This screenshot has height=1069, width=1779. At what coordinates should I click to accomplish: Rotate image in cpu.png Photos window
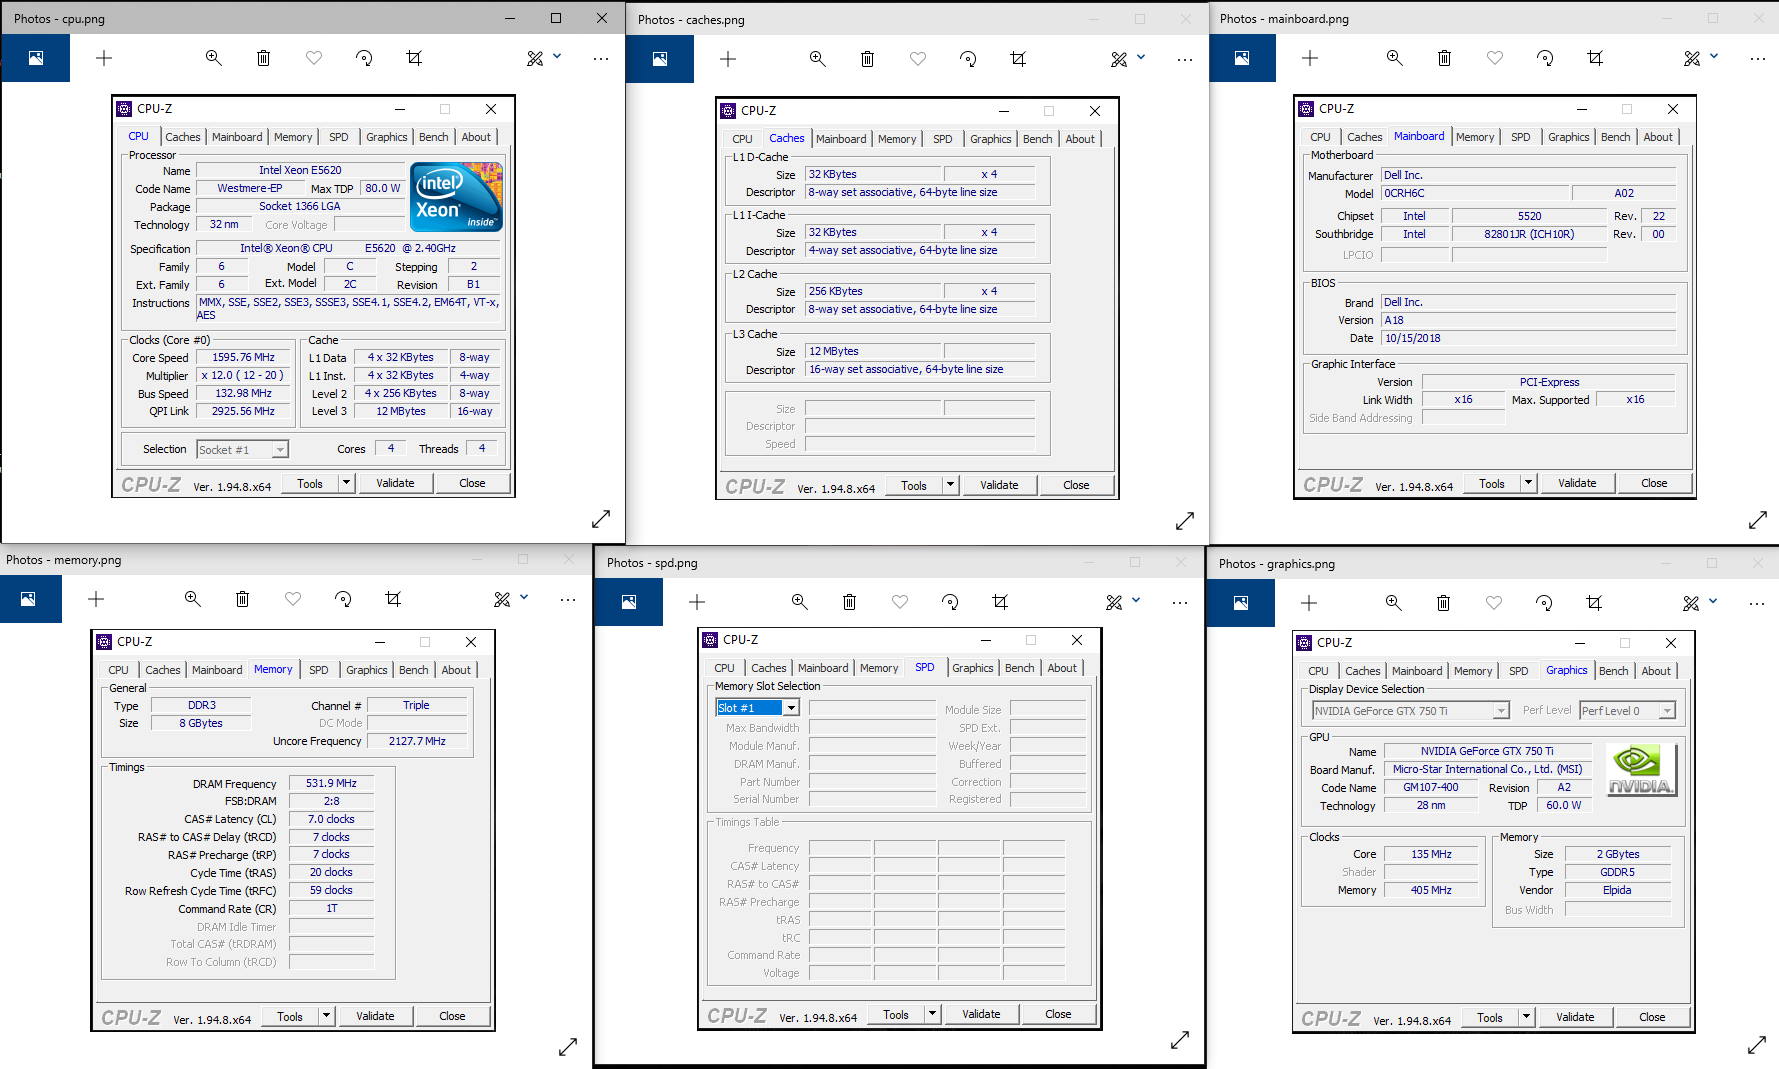pos(364,58)
